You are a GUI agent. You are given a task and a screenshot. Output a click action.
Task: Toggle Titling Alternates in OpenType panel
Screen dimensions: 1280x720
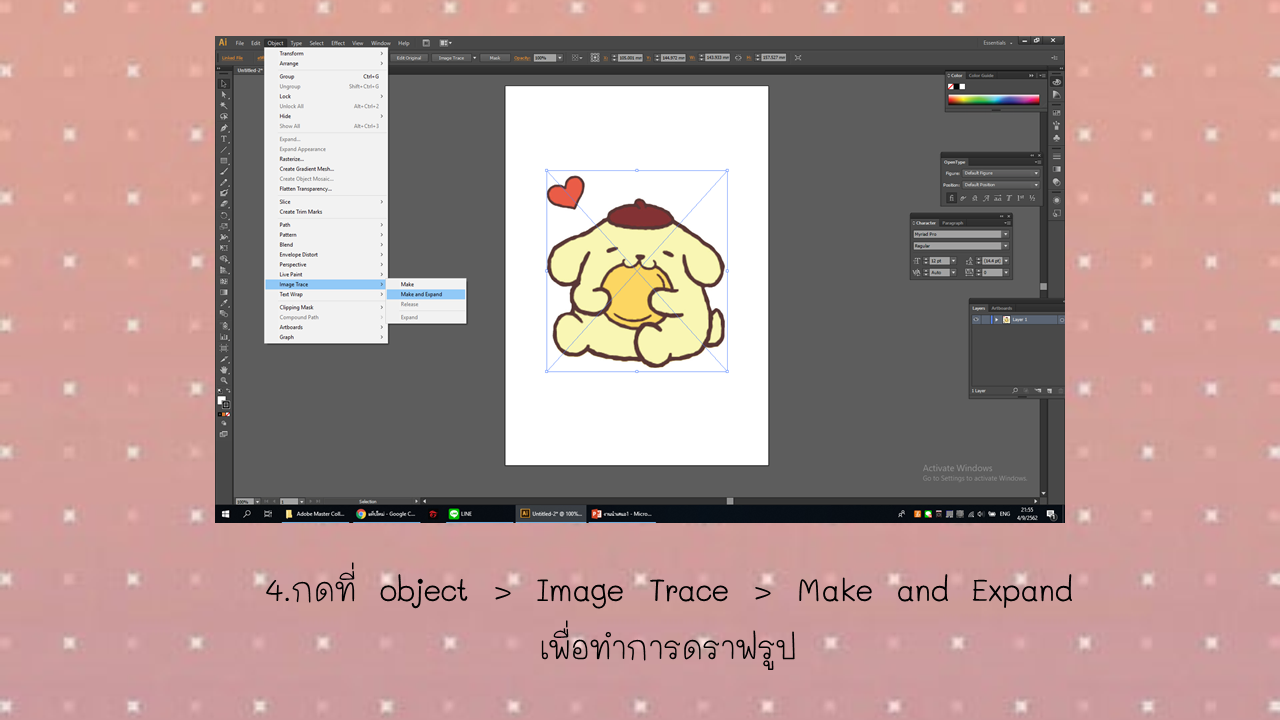pos(1009,198)
